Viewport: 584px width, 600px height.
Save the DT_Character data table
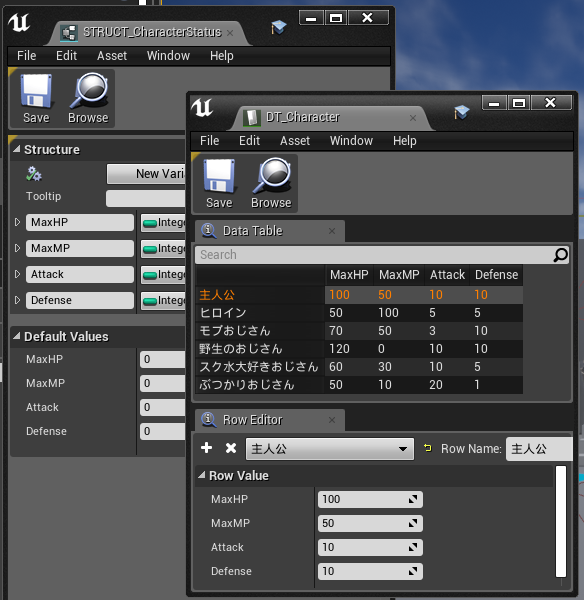(219, 184)
